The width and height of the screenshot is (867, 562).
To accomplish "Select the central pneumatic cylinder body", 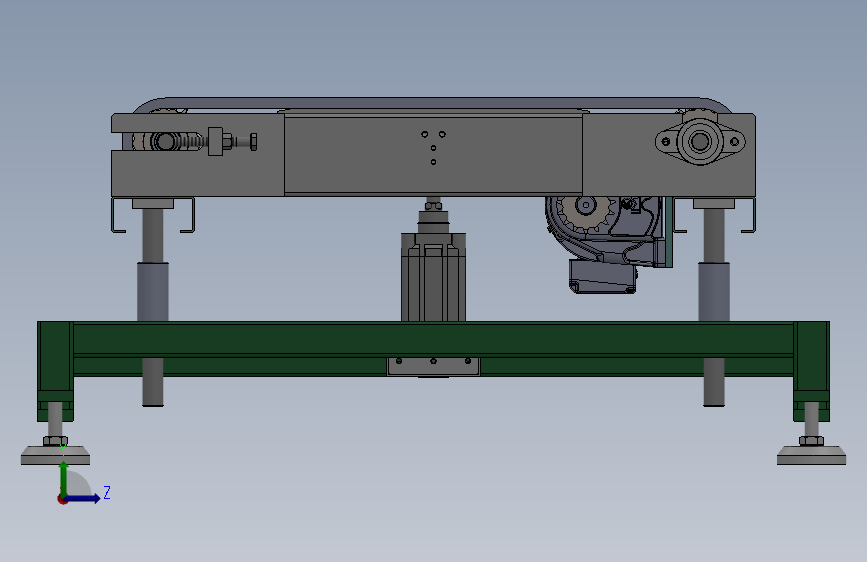I will point(434,277).
